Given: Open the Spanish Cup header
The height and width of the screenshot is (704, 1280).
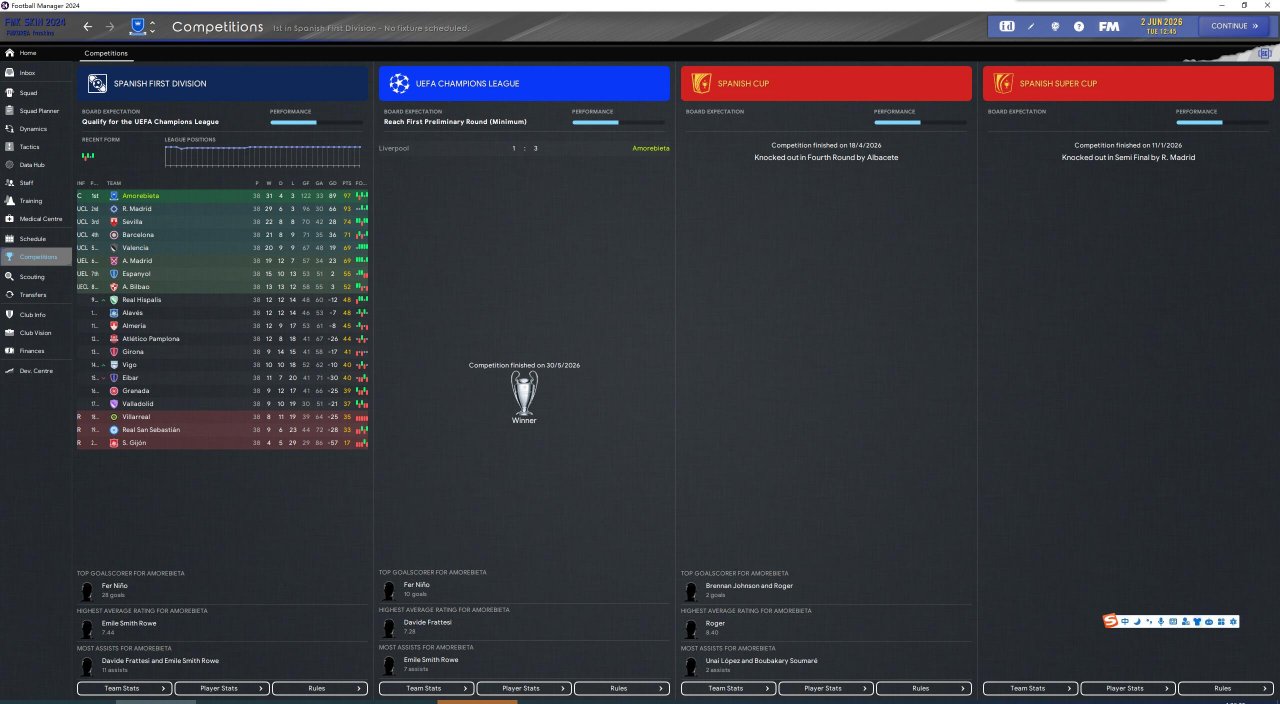Looking at the screenshot, I should pyautogui.click(x=826, y=84).
